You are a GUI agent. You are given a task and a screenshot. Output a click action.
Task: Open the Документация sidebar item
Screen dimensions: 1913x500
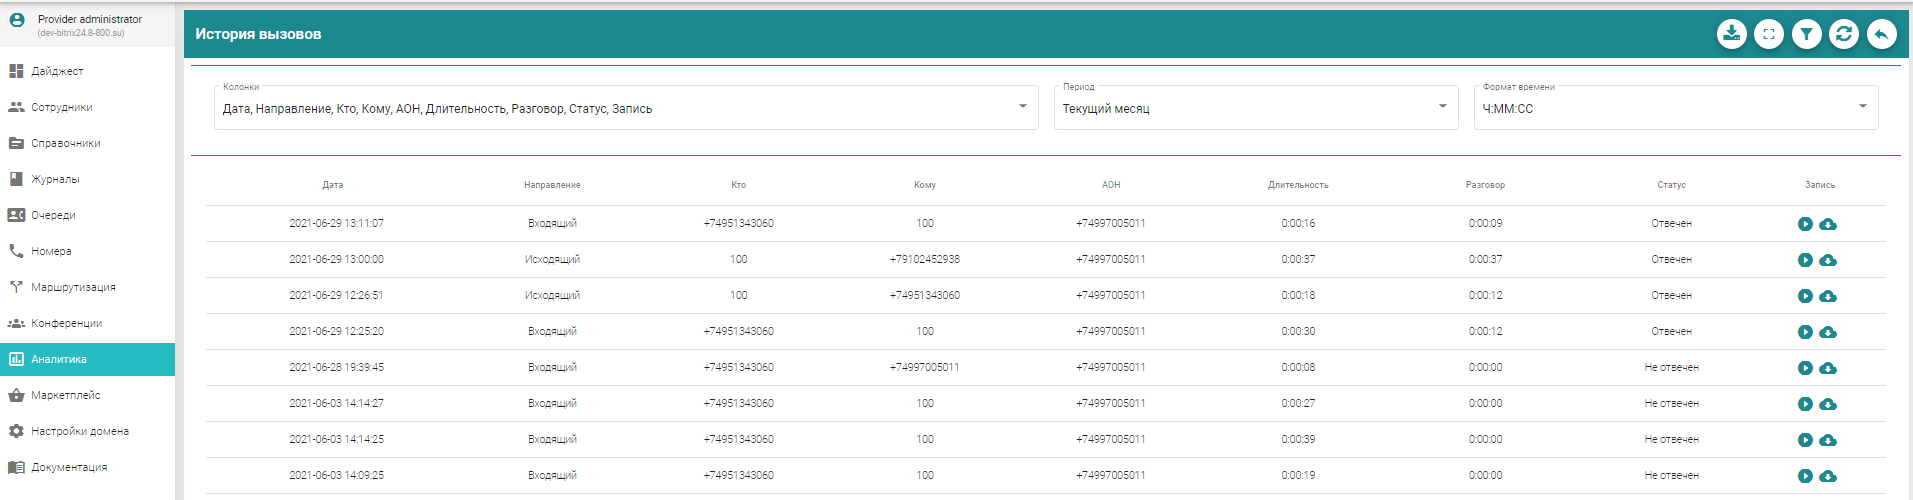click(68, 467)
